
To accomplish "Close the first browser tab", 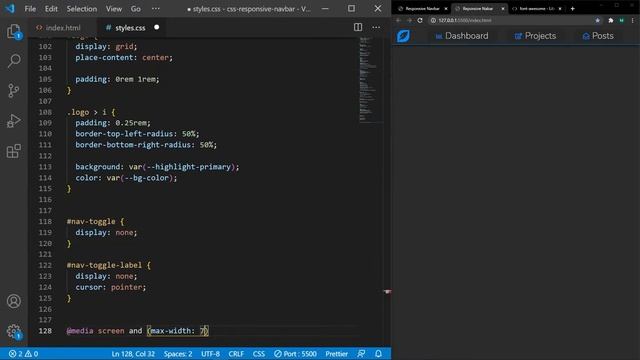I will (x=446, y=9).
